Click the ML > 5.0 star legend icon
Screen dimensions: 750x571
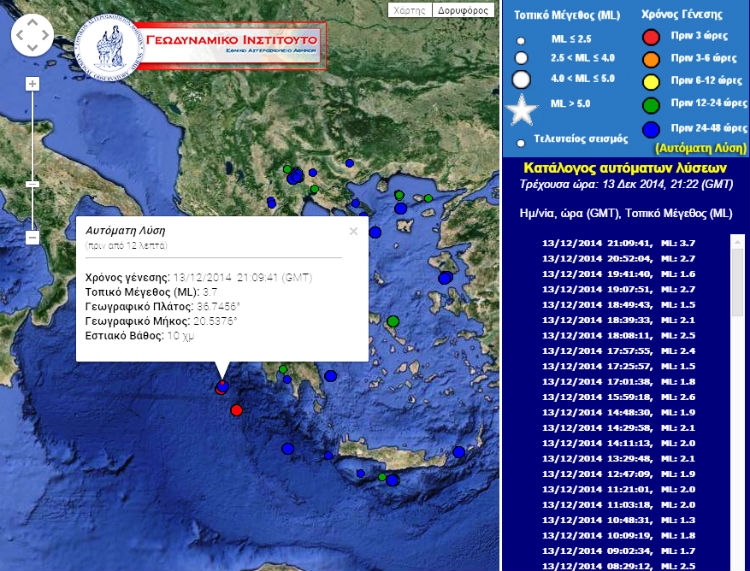(x=522, y=110)
